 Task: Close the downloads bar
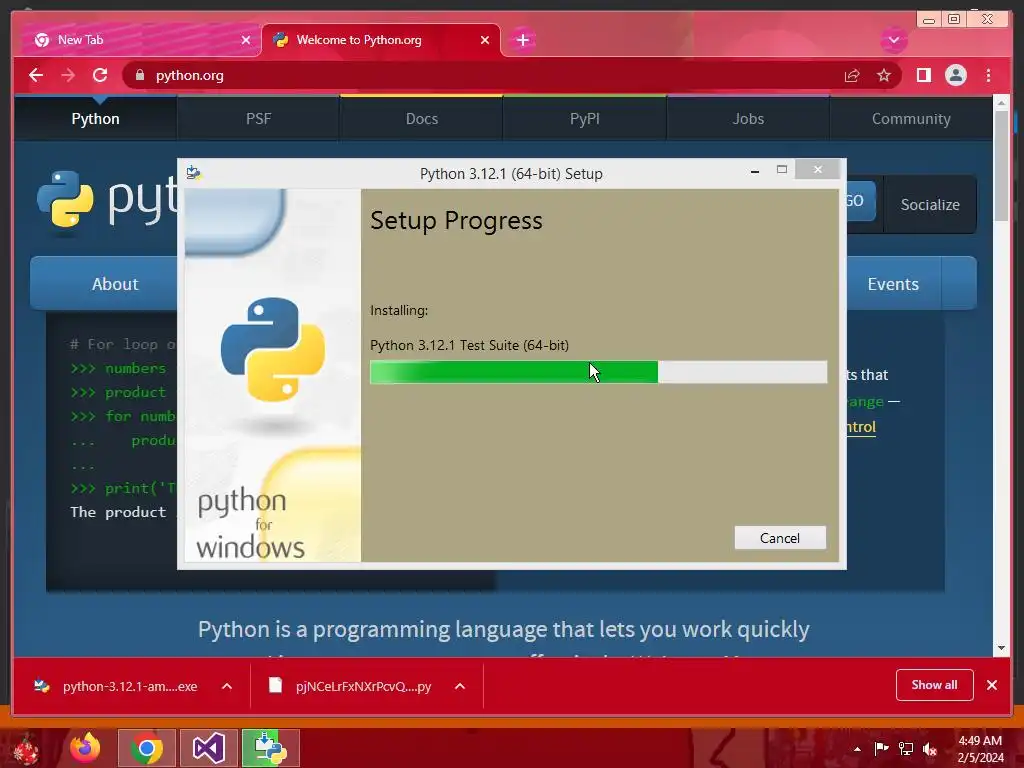[992, 685]
